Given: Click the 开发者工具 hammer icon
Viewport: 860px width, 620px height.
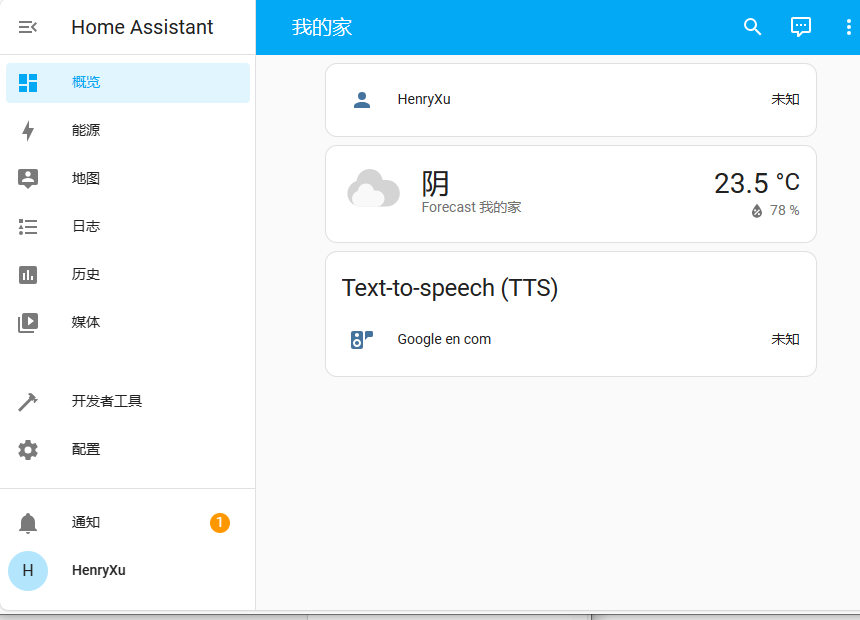Looking at the screenshot, I should pyautogui.click(x=28, y=401).
